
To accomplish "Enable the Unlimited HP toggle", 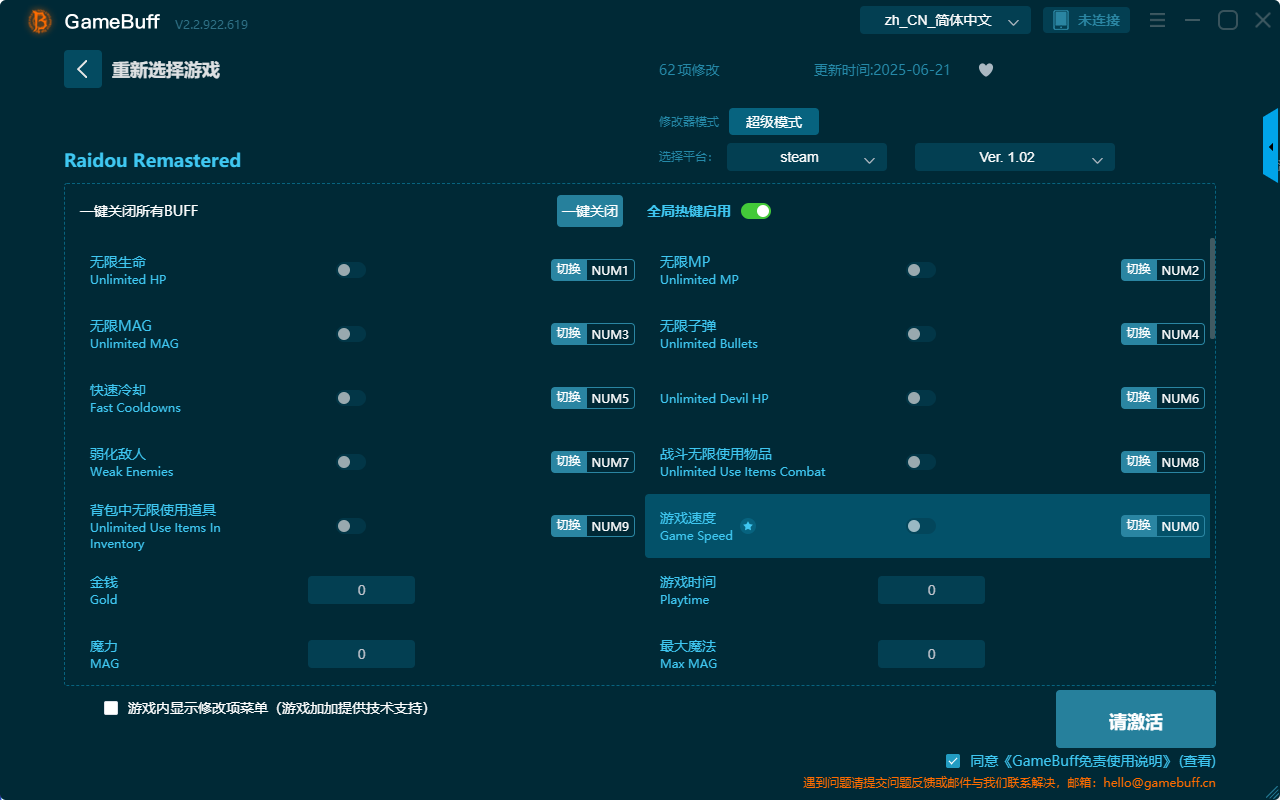I will tap(350, 269).
